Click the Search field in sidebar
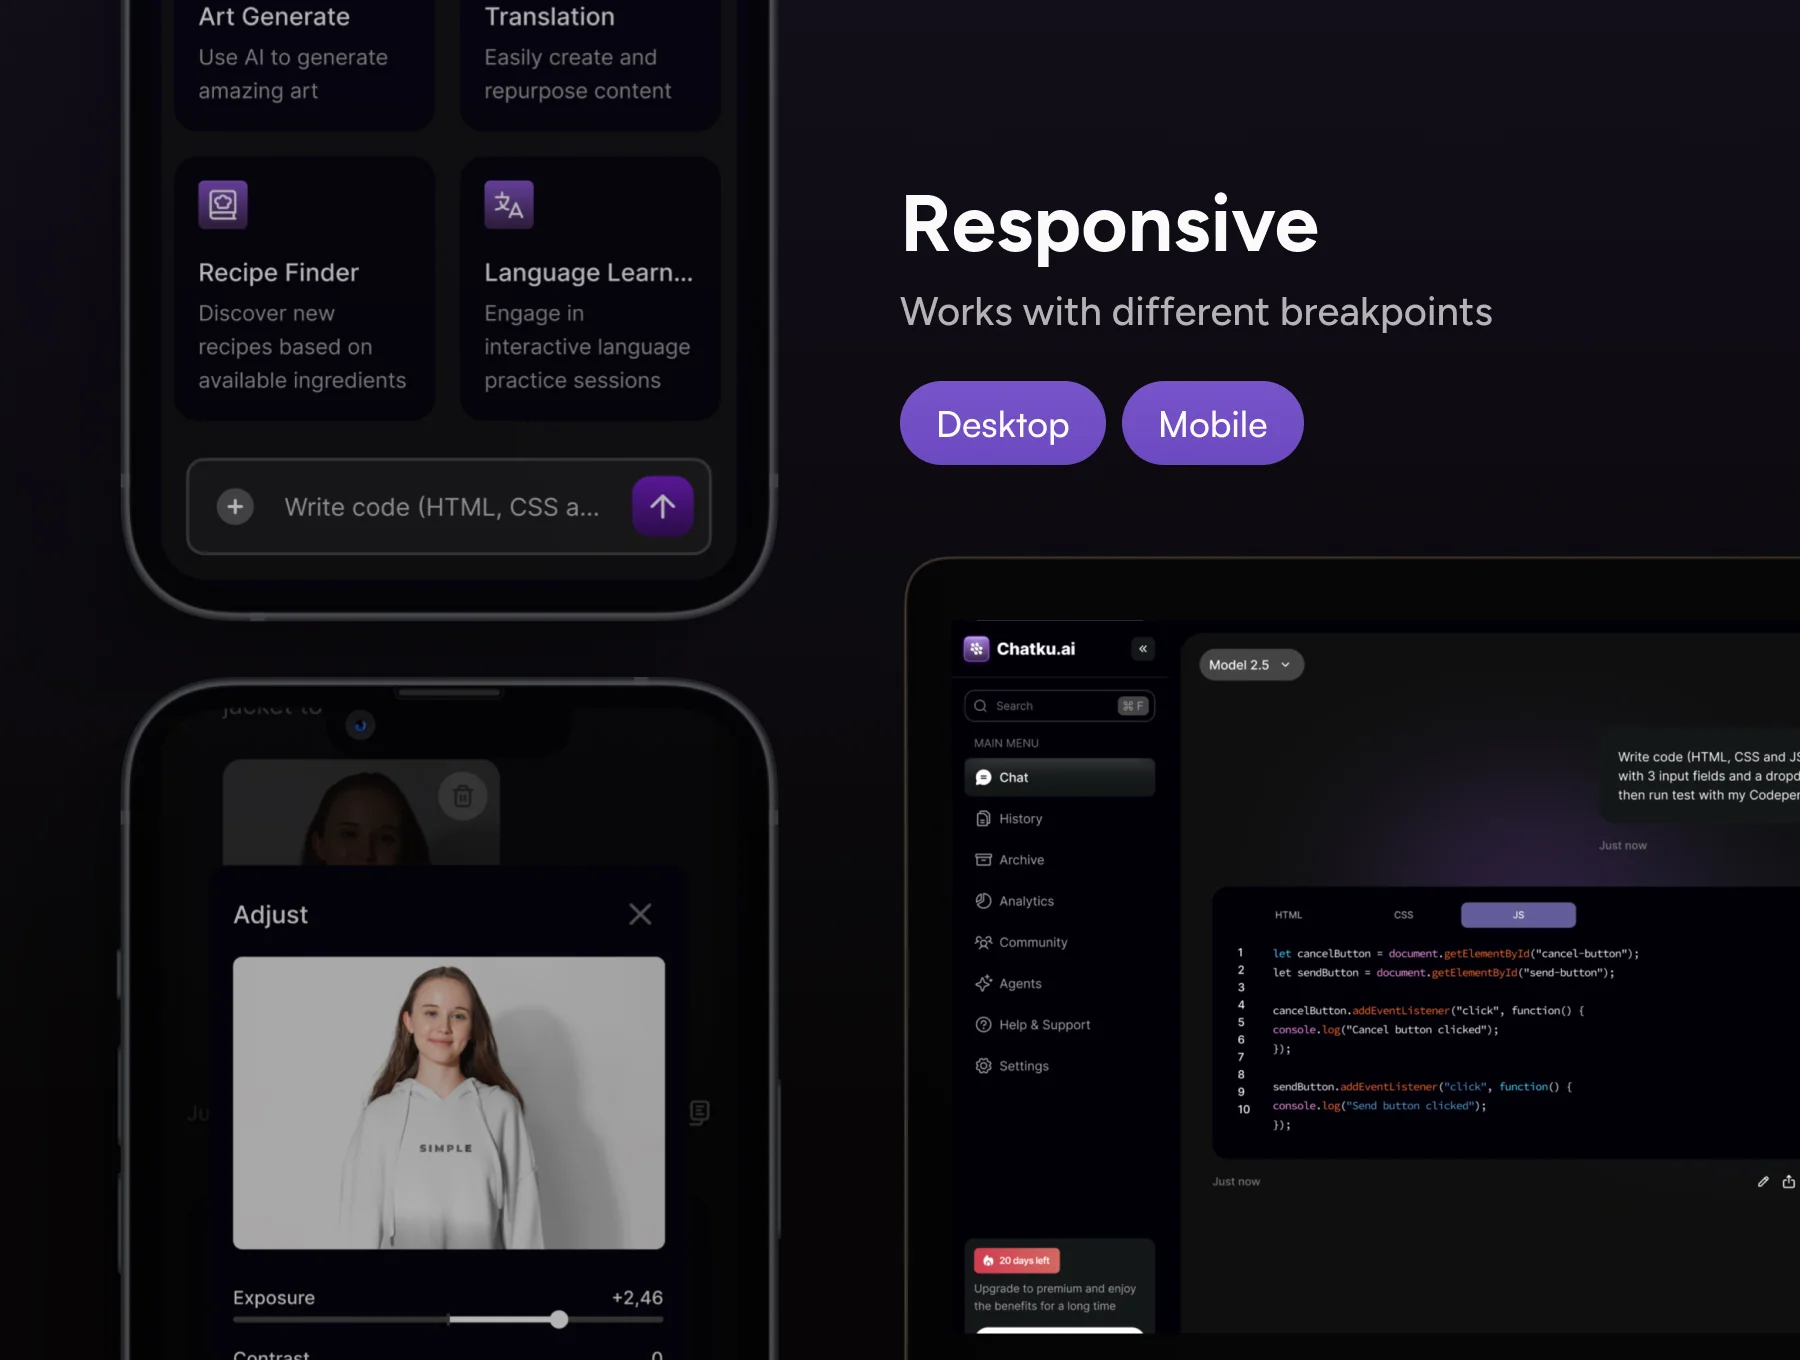This screenshot has height=1360, width=1800. [1060, 706]
